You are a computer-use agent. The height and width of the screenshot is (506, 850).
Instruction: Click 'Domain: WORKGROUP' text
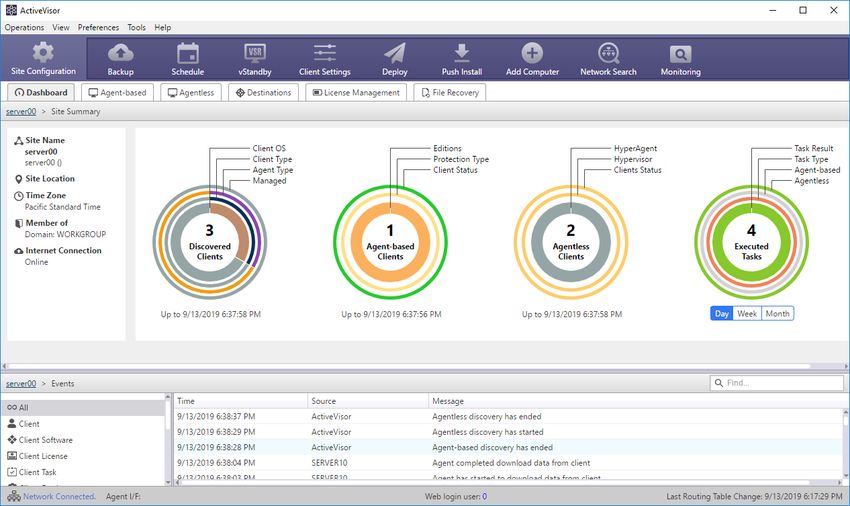click(x=65, y=234)
